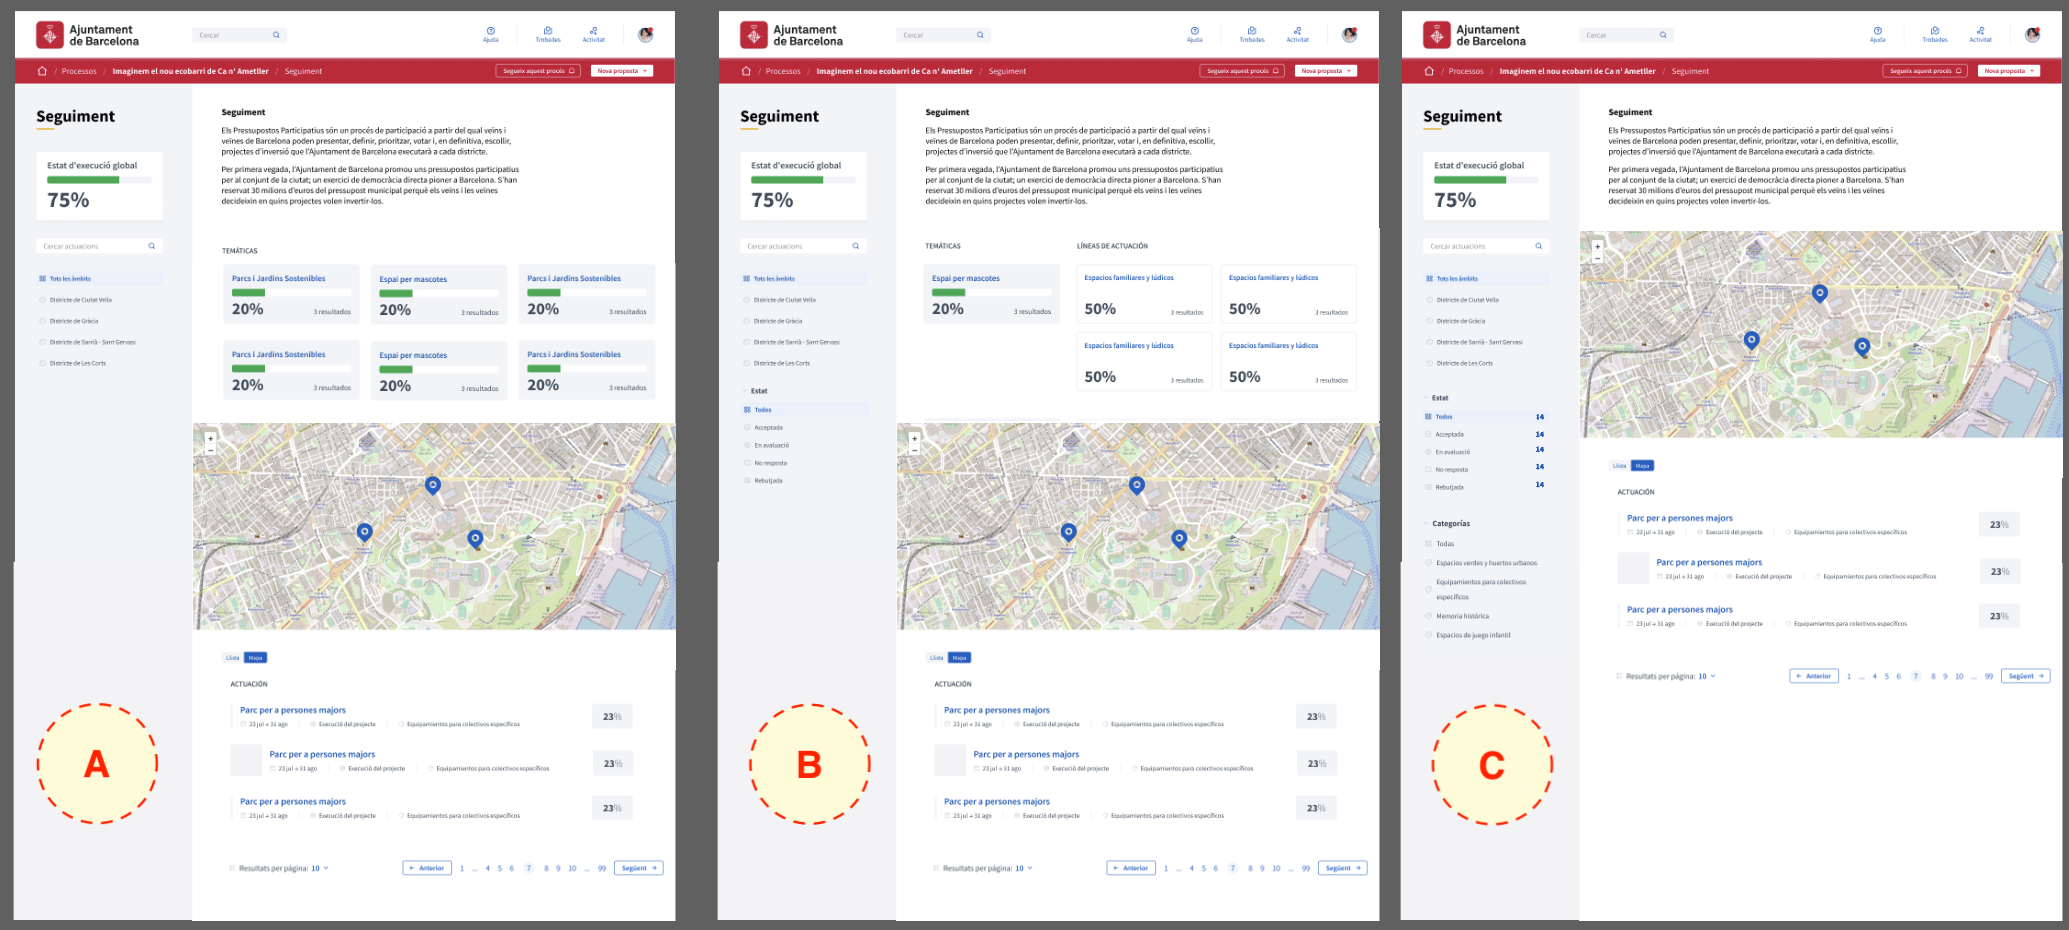This screenshot has height=930, width=2069.
Task: Click the Següent pagination button in mockup C
Action: [2025, 676]
